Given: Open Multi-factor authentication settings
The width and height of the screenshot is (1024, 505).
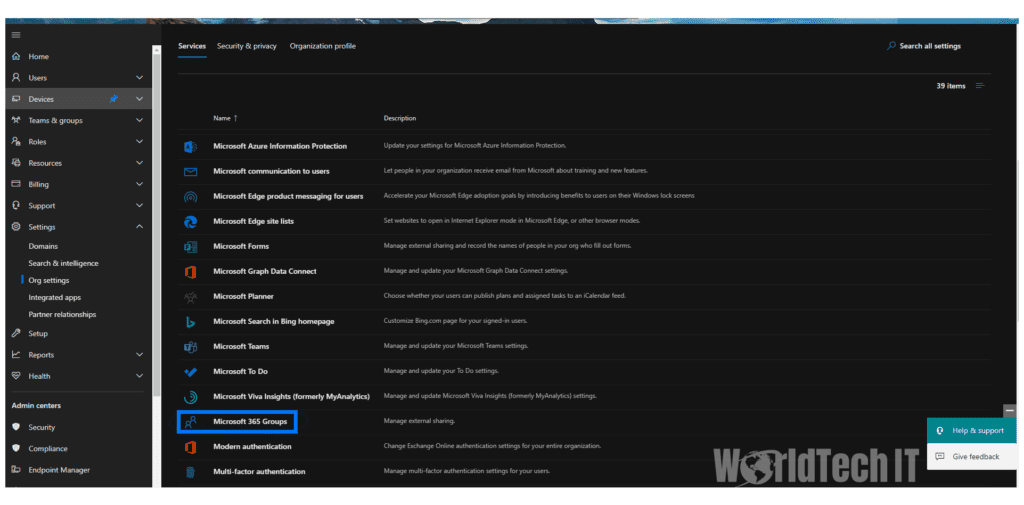Looking at the screenshot, I should pos(259,472).
